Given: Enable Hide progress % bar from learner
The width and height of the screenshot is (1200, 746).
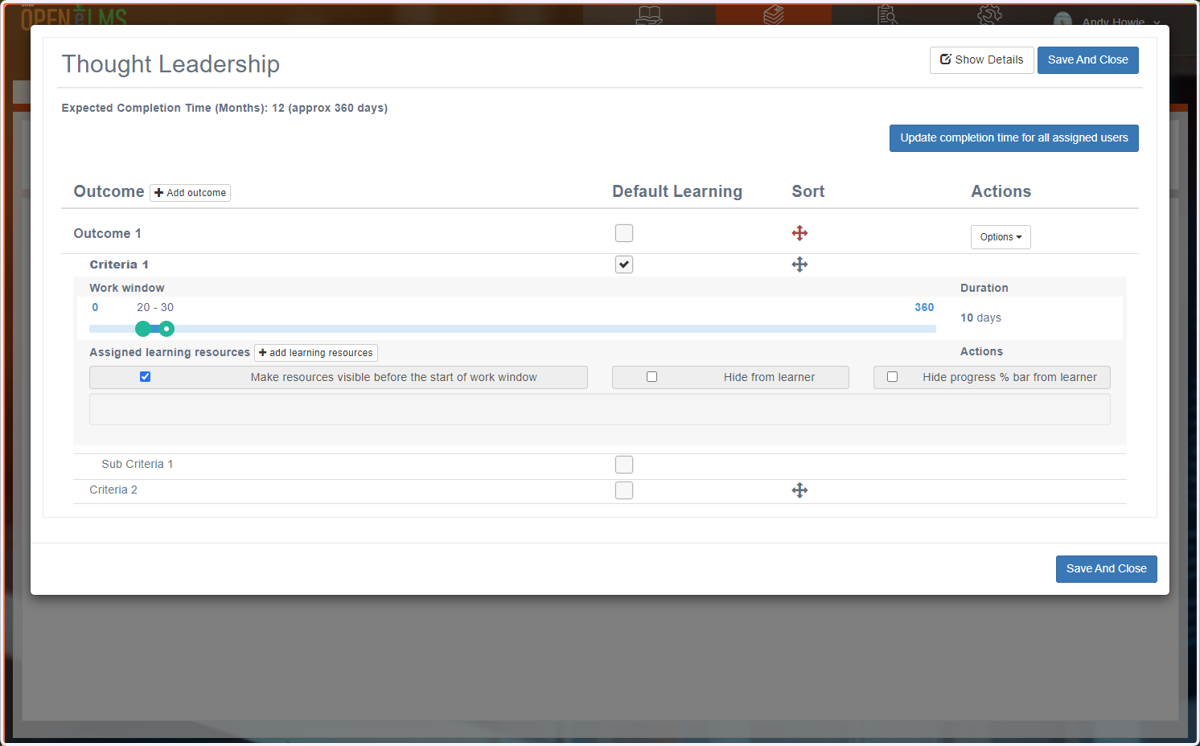Looking at the screenshot, I should [892, 377].
